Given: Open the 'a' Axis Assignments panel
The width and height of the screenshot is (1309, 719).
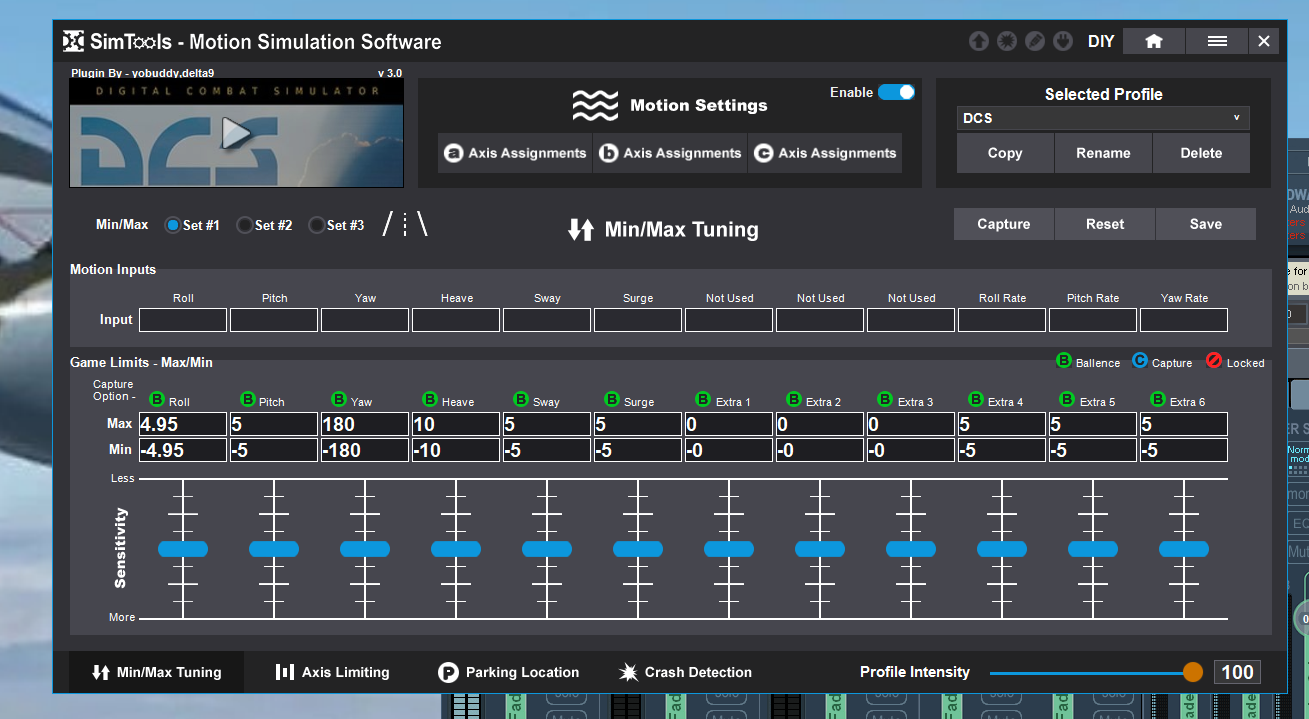Looking at the screenshot, I should pos(515,153).
